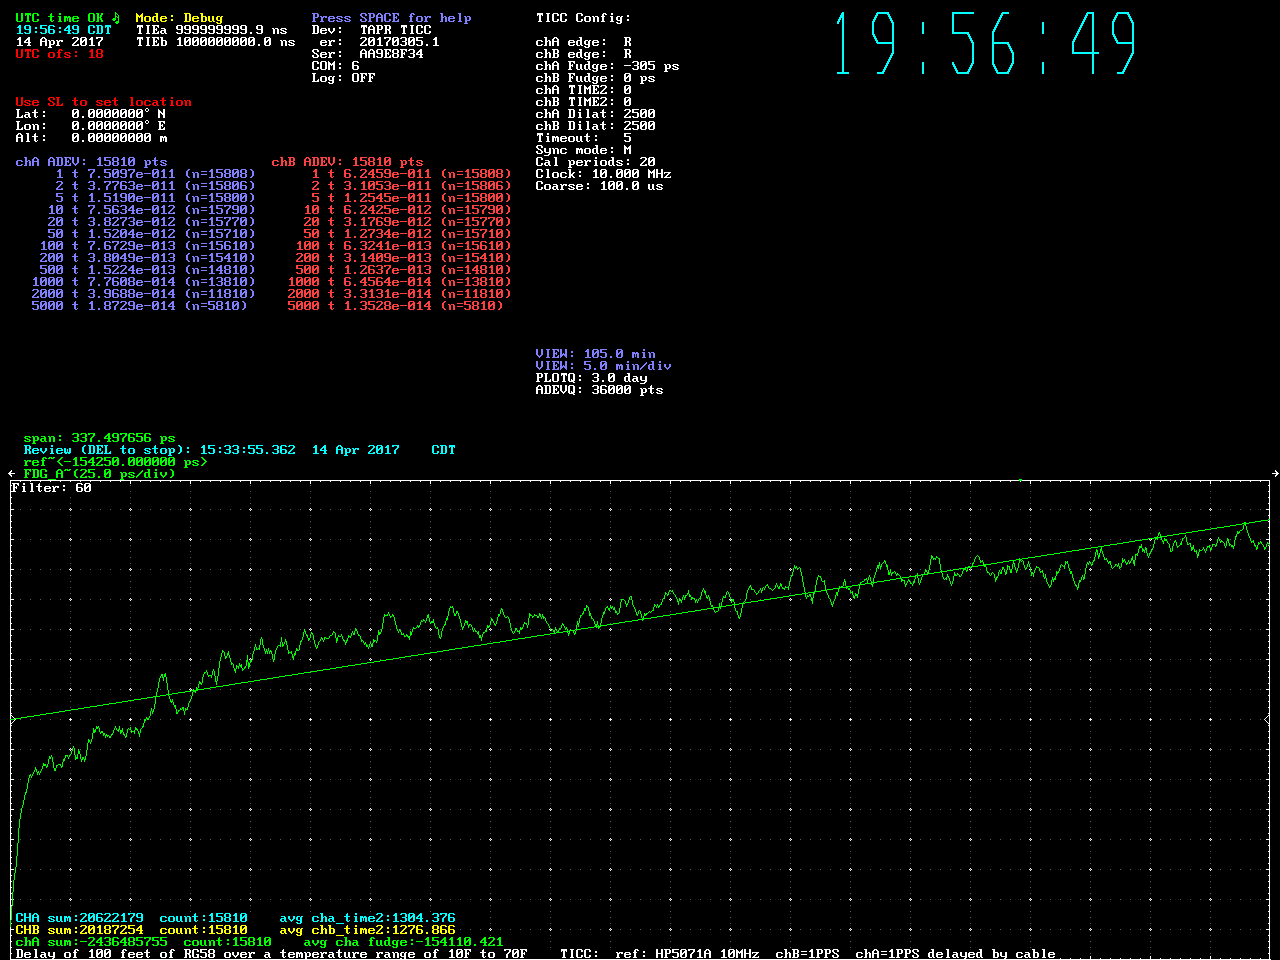Open the PLOTQ: 3.0 day setting
Image resolution: width=1280 pixels, height=960 pixels.
pos(591,378)
